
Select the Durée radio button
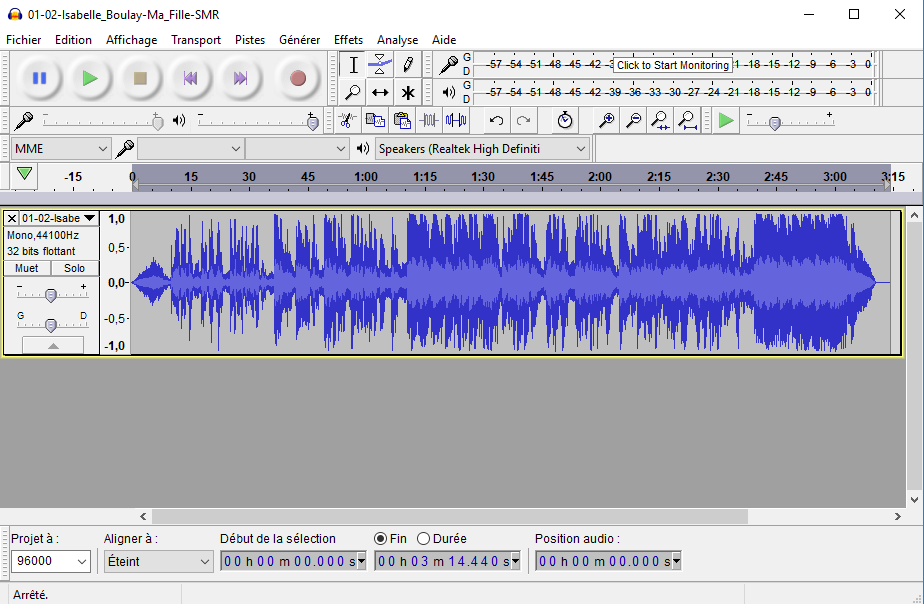[x=423, y=539]
